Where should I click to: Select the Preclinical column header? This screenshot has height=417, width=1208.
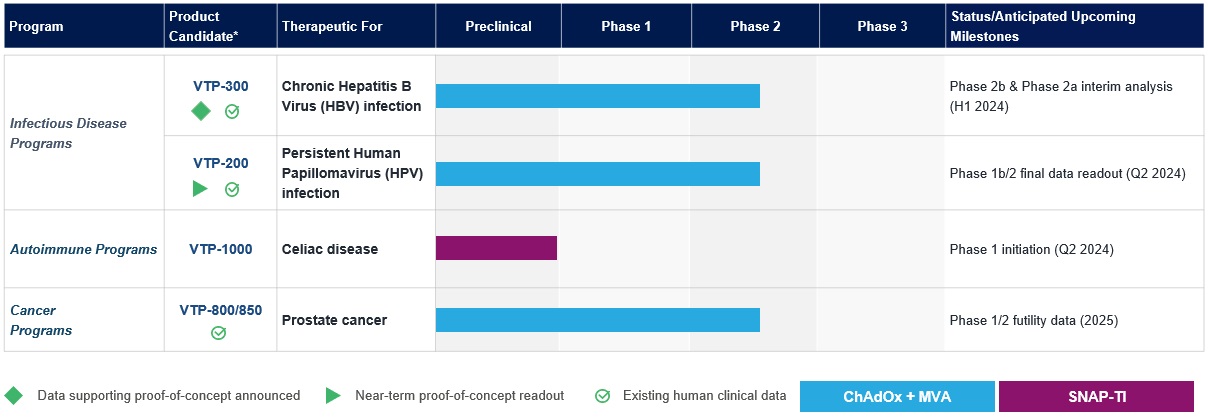[498, 27]
